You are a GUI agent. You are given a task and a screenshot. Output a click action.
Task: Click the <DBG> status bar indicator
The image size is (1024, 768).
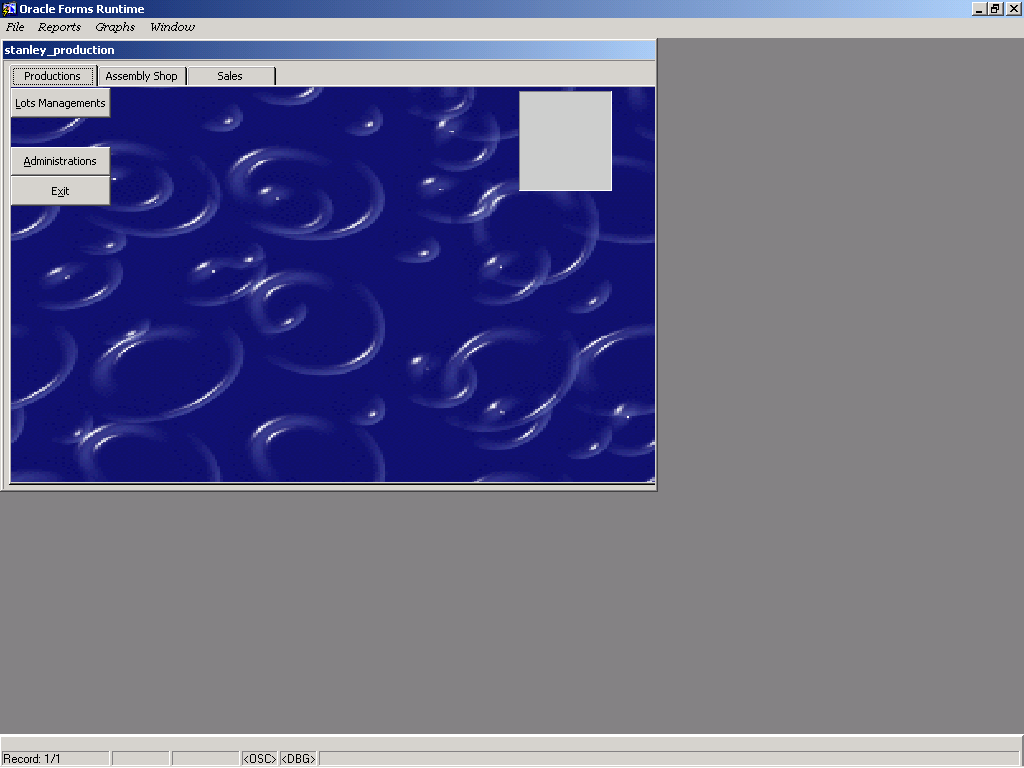pyautogui.click(x=298, y=759)
